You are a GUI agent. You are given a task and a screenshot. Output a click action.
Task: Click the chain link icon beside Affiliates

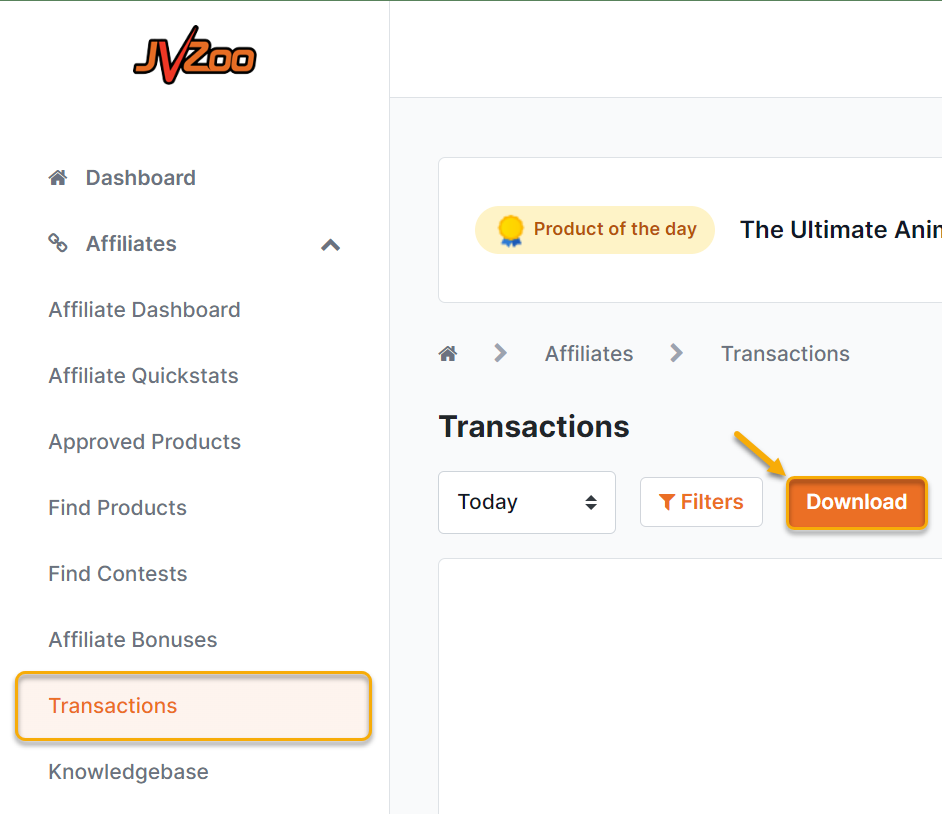pos(58,243)
